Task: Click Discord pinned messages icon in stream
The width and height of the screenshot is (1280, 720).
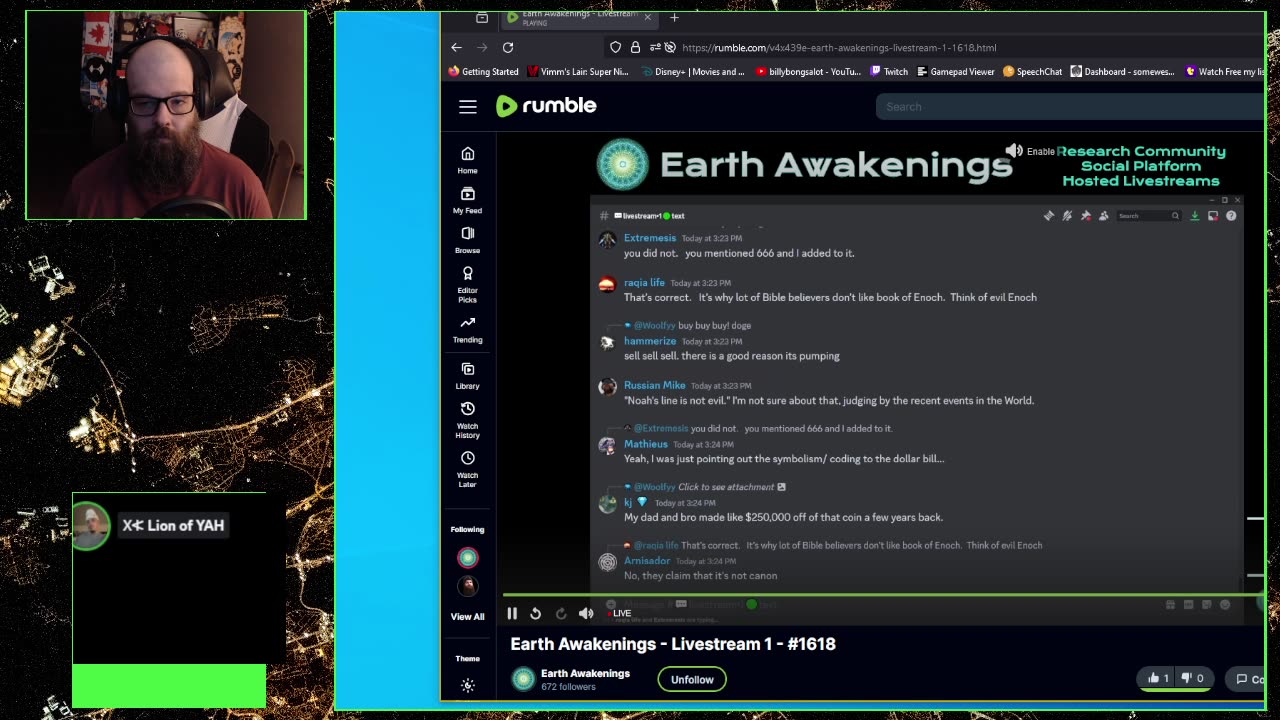Action: point(1085,216)
